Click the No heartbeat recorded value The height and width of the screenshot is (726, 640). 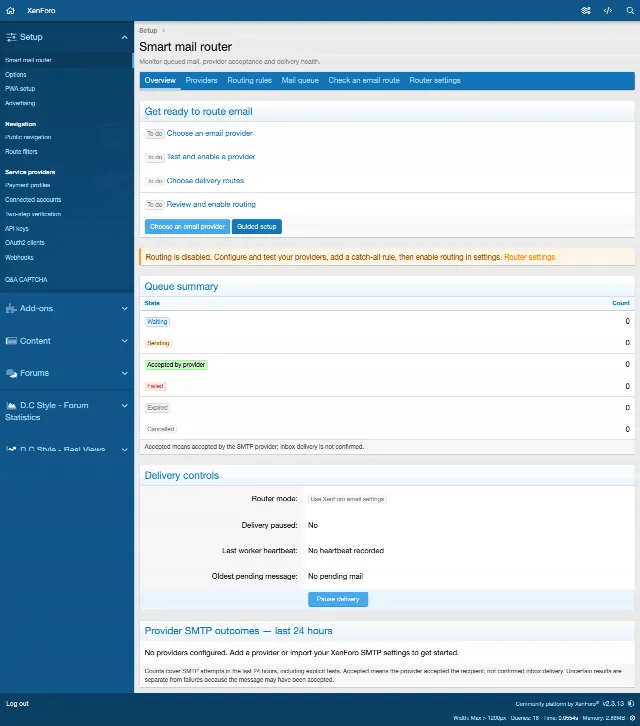tap(346, 551)
